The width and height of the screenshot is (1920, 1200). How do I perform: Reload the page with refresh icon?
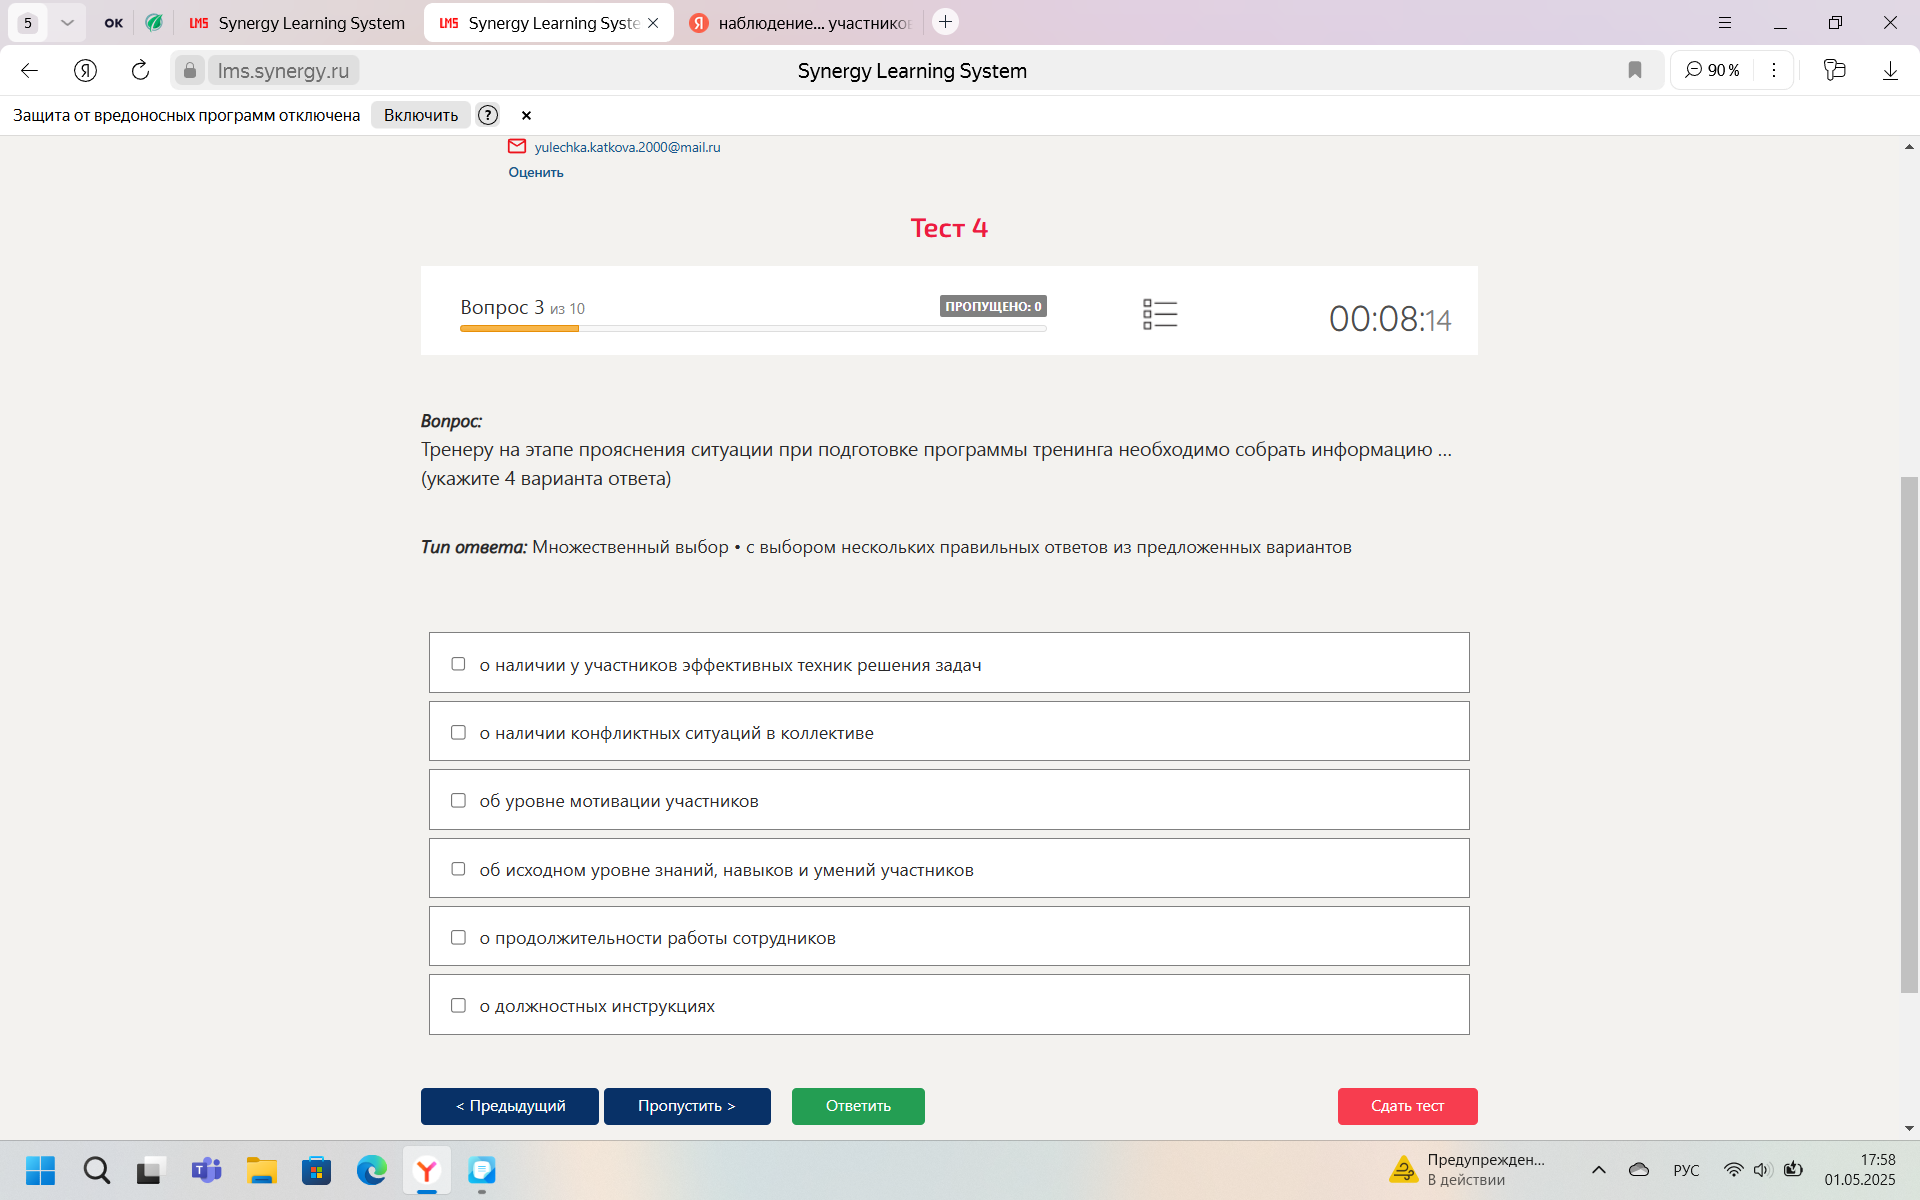click(x=140, y=70)
